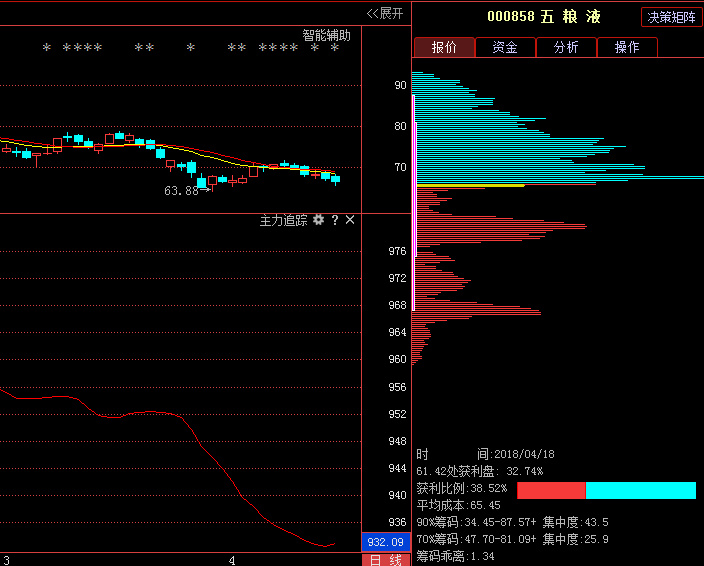The width and height of the screenshot is (704, 566).
Task: Click the indicator axis label 936
Action: (x=397, y=522)
